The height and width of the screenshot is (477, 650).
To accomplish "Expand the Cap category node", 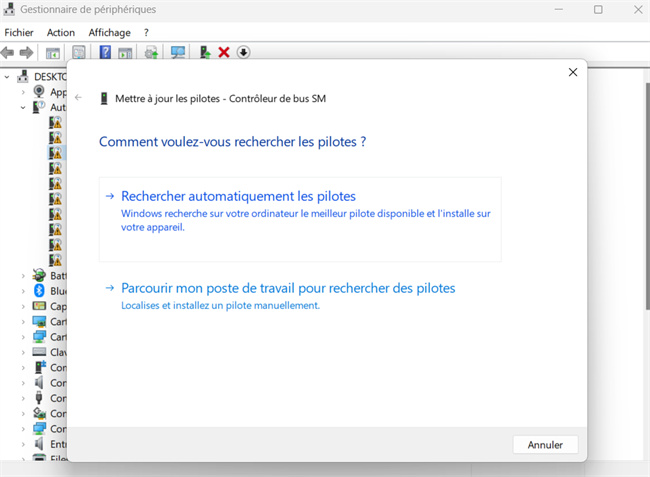I will point(23,306).
